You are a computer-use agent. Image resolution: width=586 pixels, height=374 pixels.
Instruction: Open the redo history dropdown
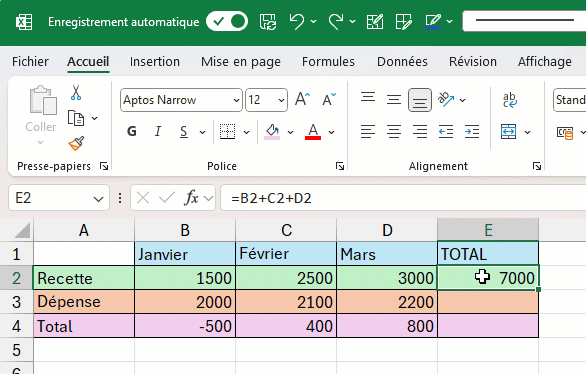coord(352,22)
